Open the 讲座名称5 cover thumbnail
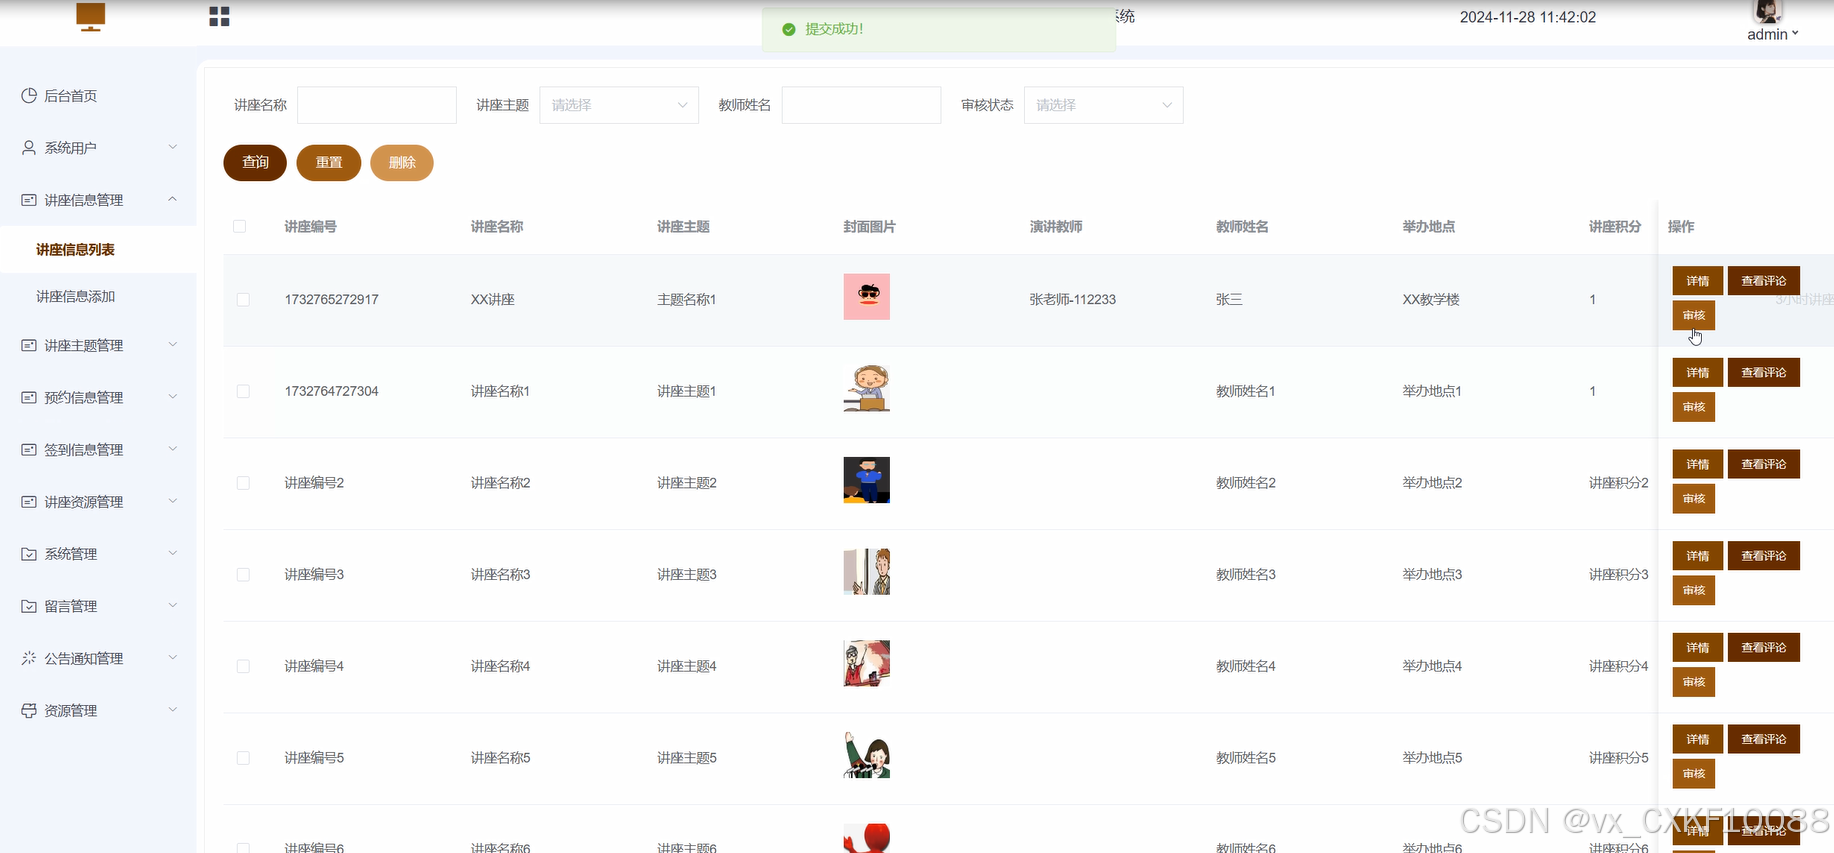The image size is (1834, 853). pos(866,755)
